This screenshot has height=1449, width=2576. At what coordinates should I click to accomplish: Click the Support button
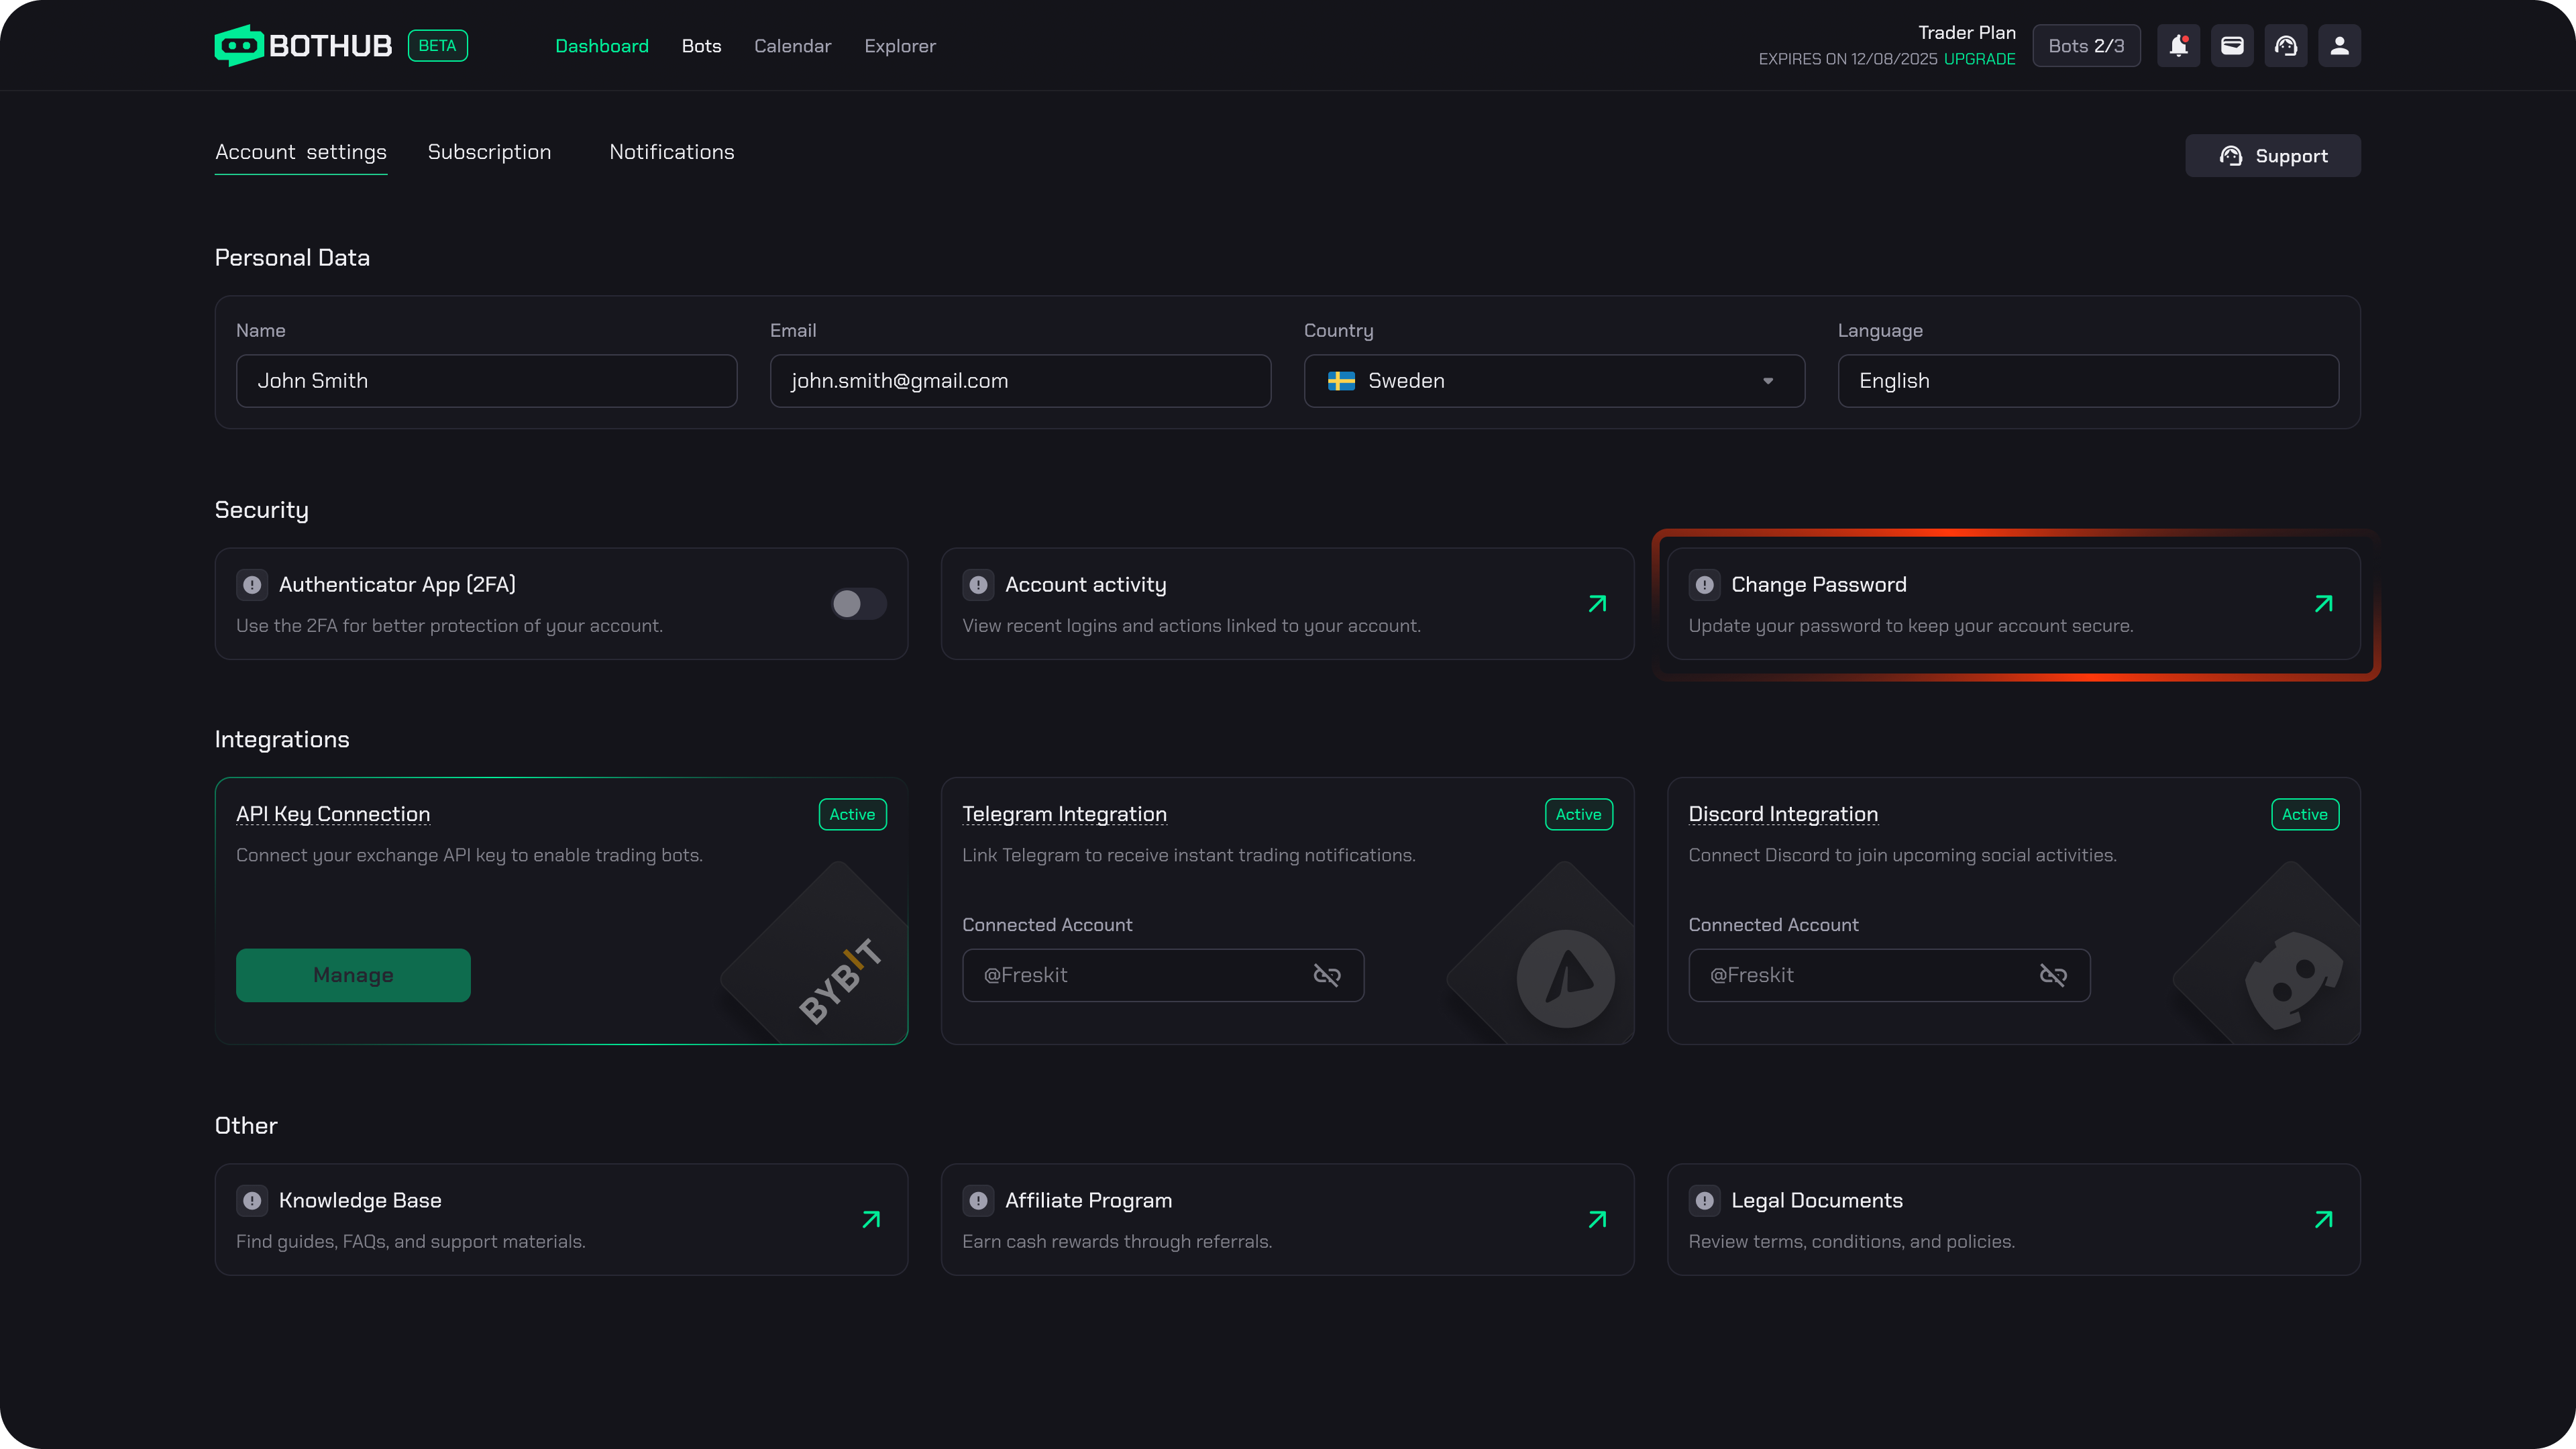click(2272, 156)
